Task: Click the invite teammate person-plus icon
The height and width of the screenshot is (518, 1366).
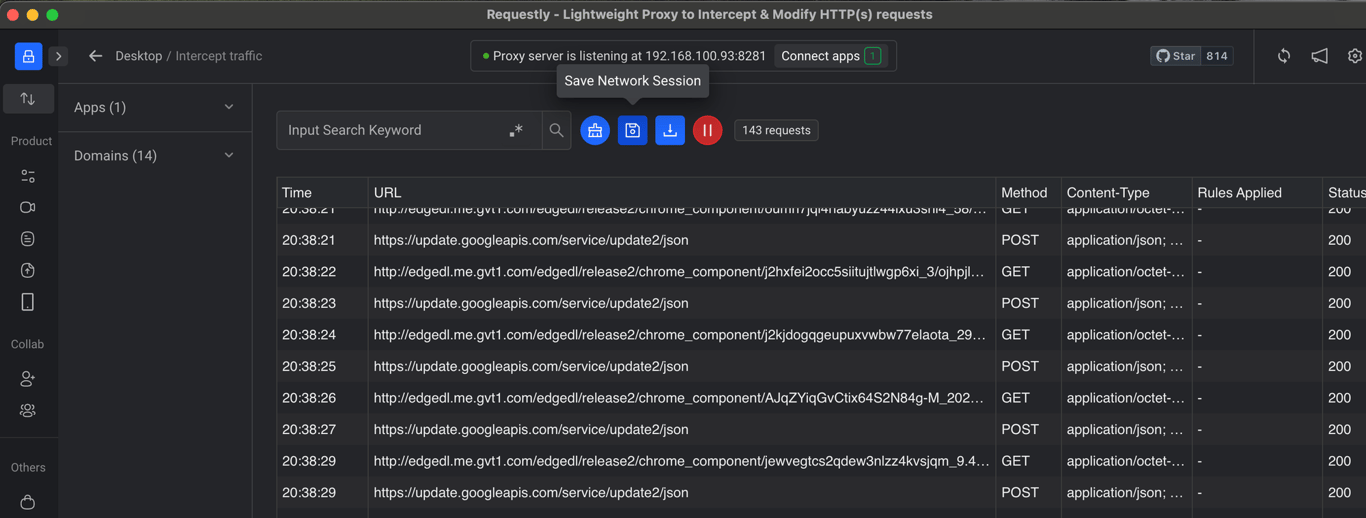Action: point(28,379)
